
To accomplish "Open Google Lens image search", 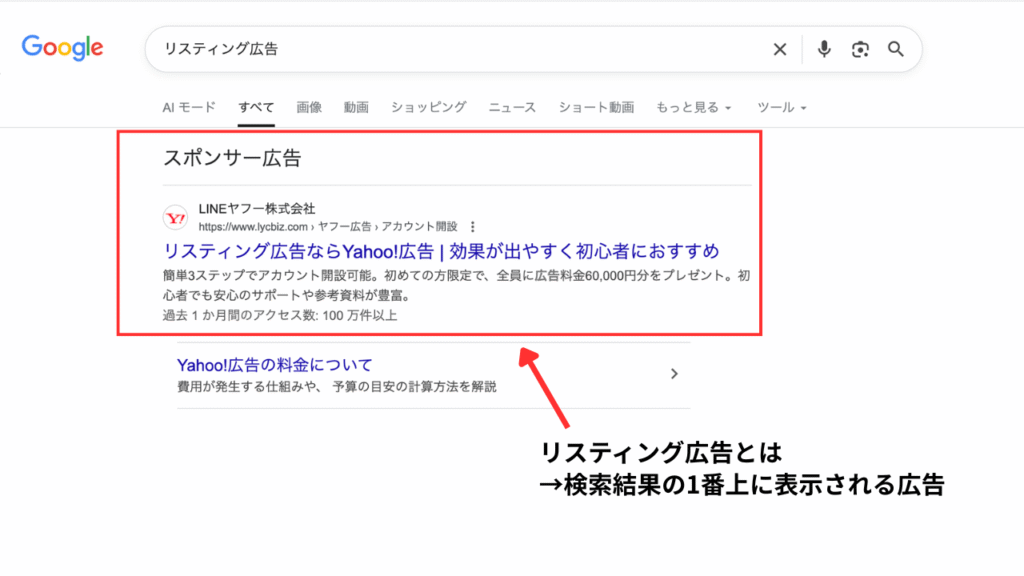I will [x=860, y=49].
